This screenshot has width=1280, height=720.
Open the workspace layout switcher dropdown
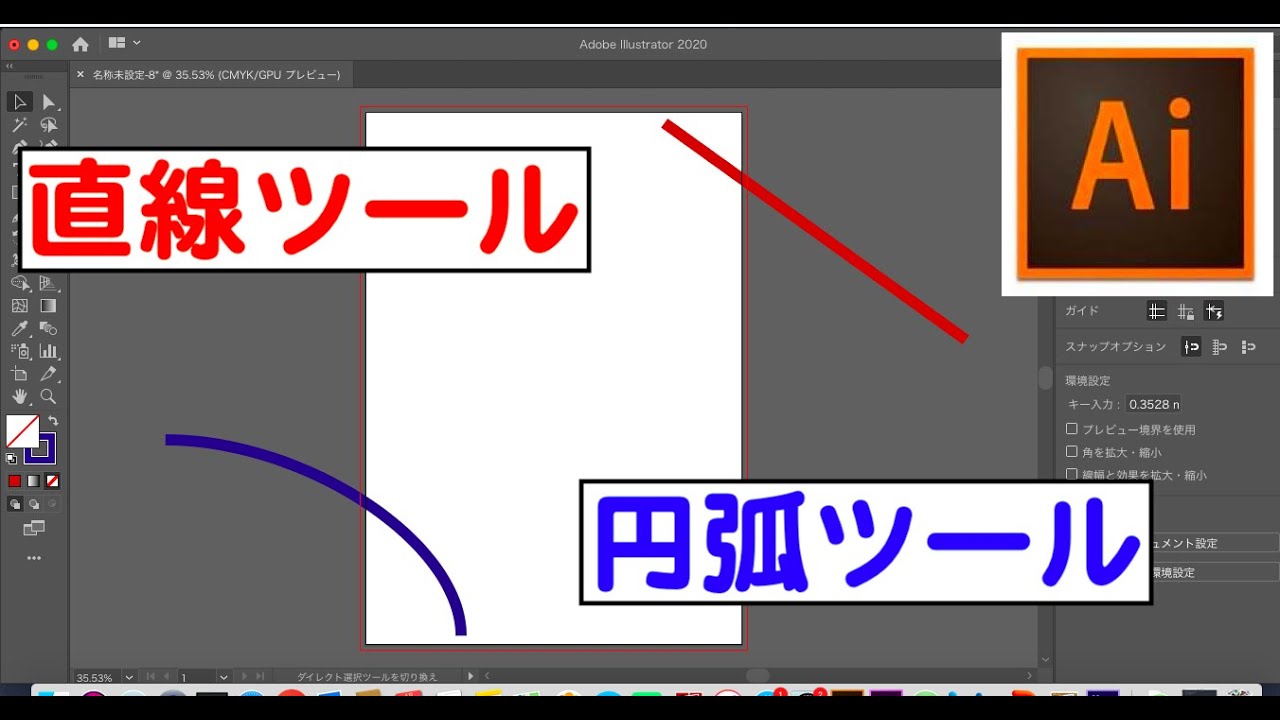pos(124,43)
